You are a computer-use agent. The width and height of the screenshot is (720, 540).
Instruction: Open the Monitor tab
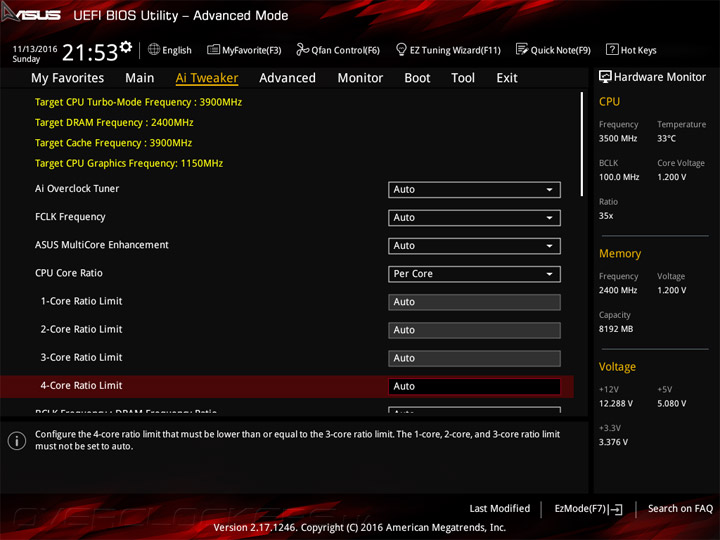[x=360, y=78]
